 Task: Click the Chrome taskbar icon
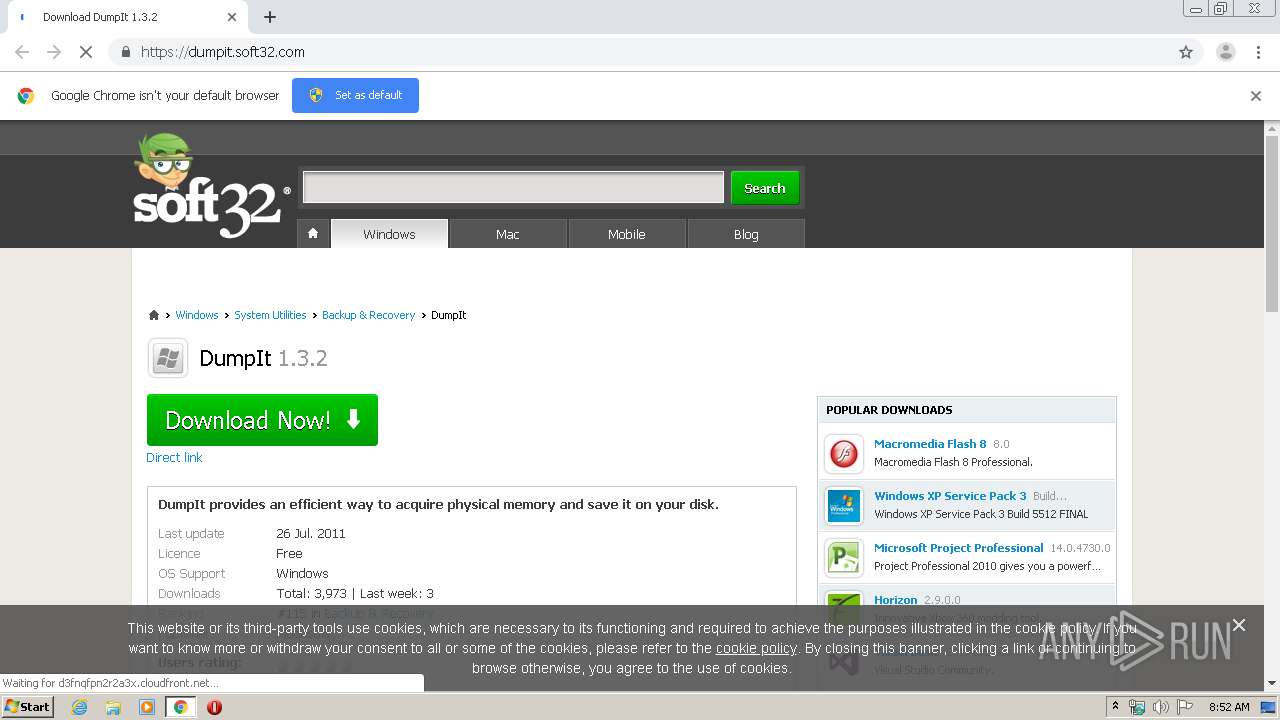[x=181, y=707]
